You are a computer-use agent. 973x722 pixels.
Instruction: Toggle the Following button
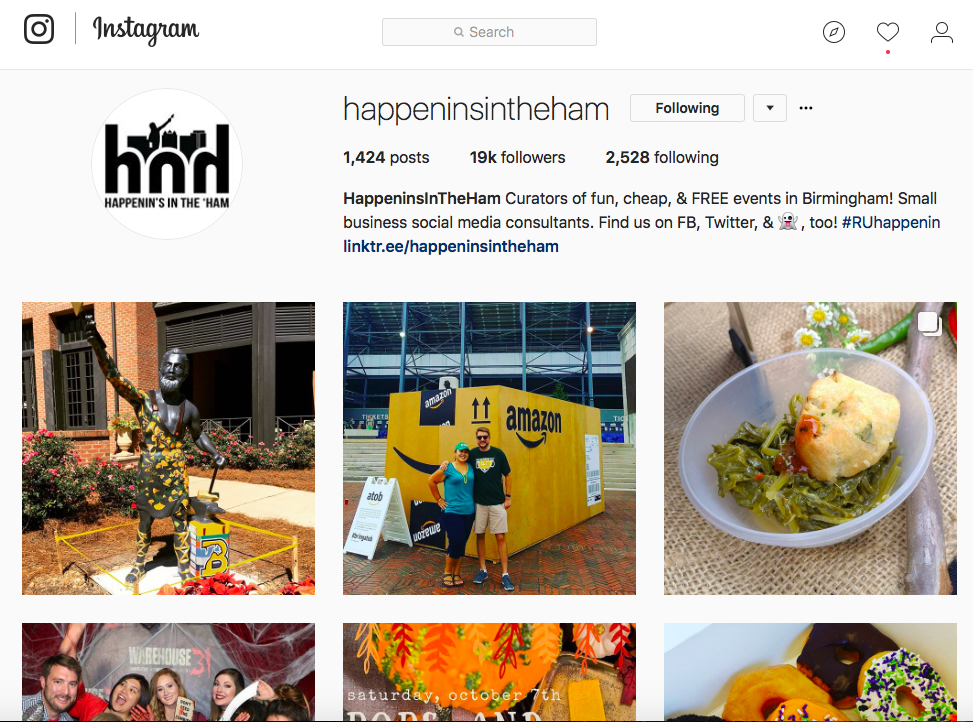pos(687,108)
